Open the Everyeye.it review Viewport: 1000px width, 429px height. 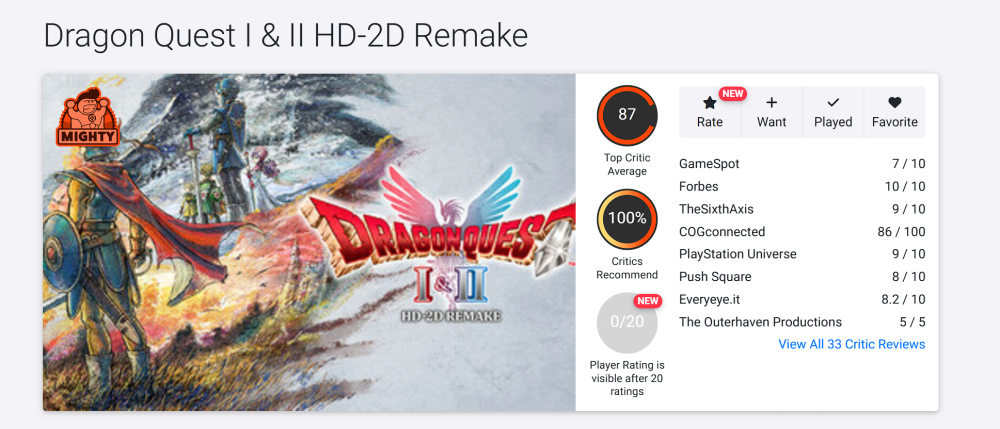pos(802,299)
